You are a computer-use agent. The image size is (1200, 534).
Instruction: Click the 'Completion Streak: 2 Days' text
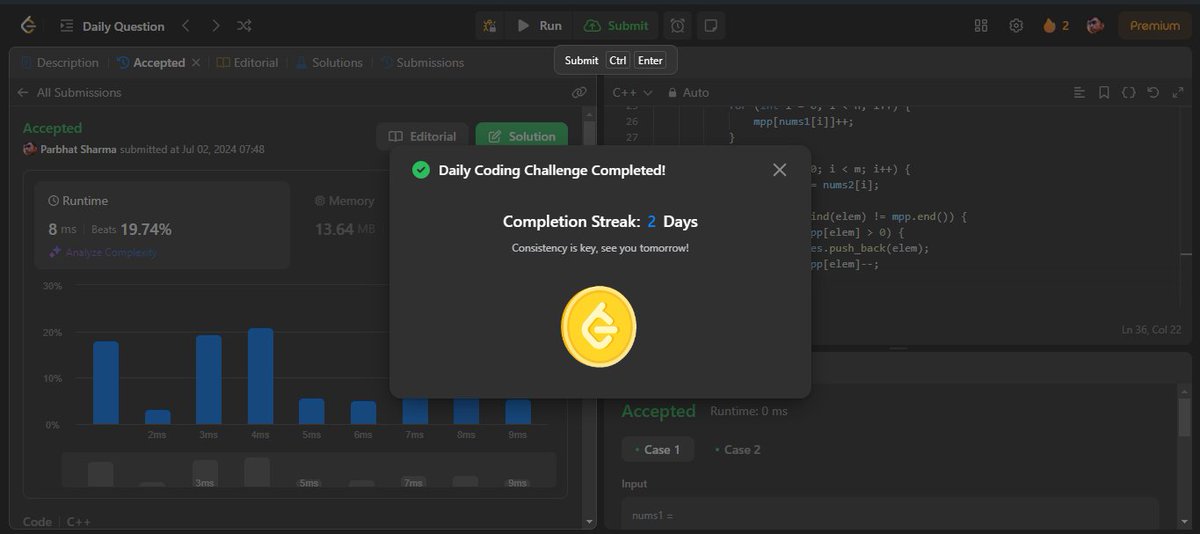pyautogui.click(x=600, y=221)
